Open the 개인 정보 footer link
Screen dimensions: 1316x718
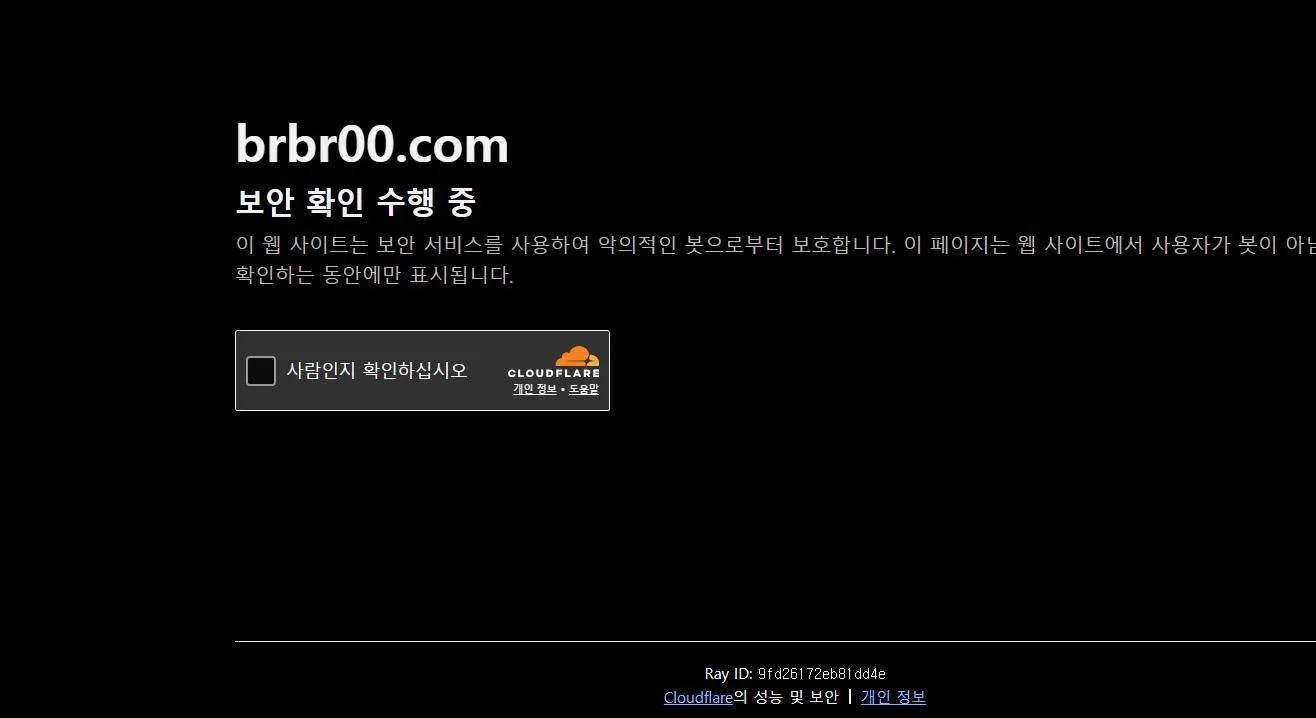(x=893, y=697)
